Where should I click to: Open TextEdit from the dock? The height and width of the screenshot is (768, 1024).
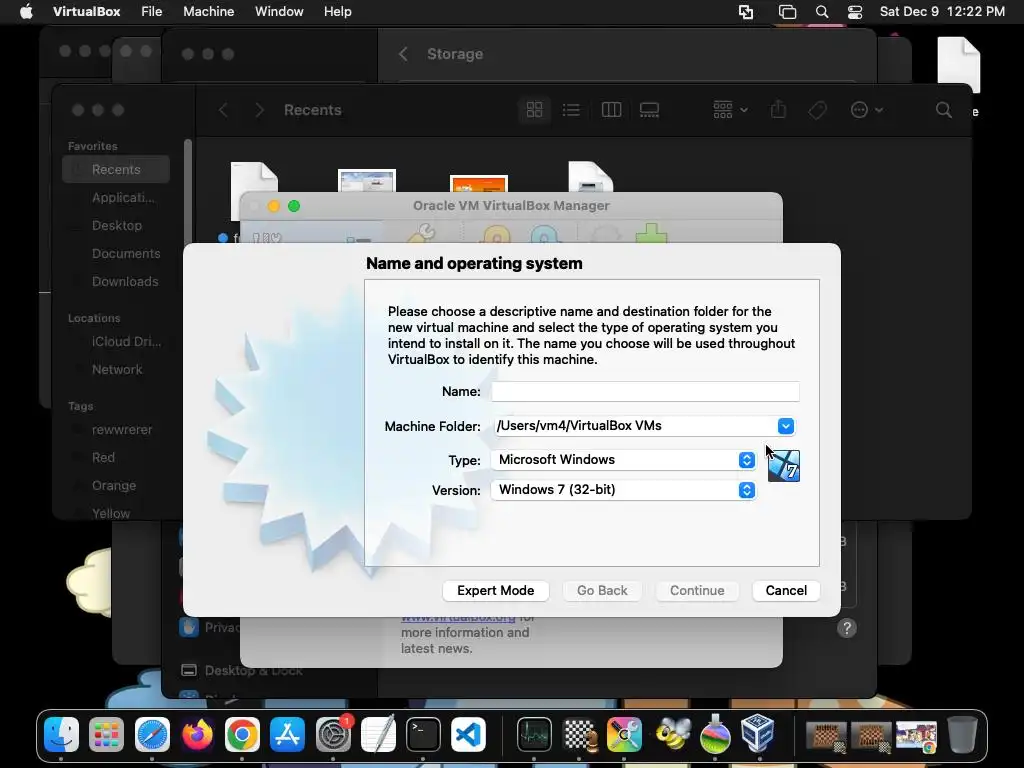tap(378, 734)
